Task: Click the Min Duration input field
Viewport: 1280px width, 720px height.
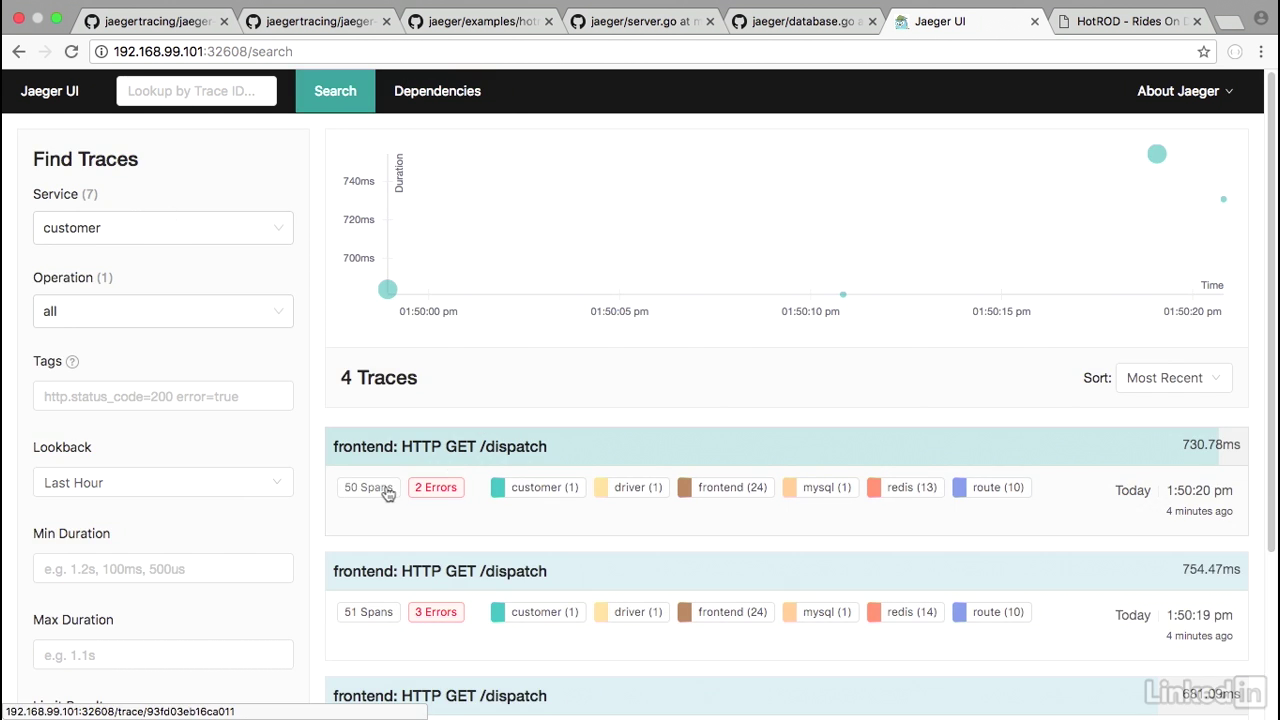Action: [x=163, y=569]
